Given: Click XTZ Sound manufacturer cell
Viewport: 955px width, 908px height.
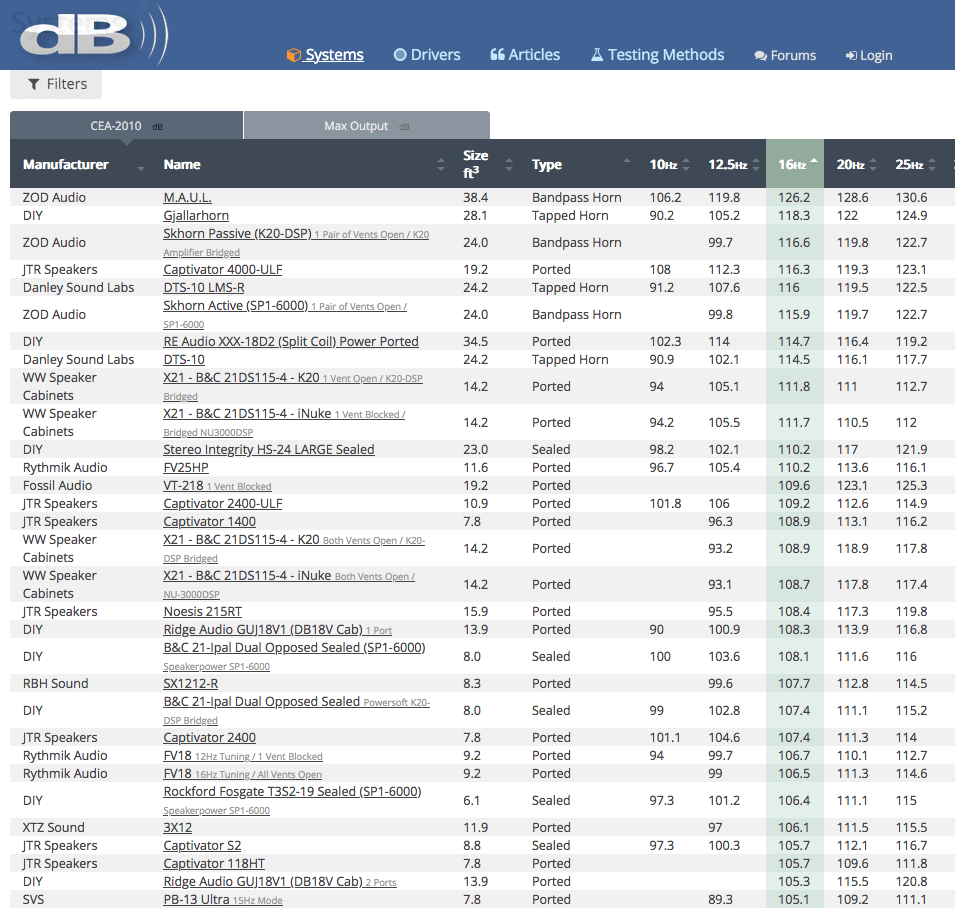Looking at the screenshot, I should pos(54,828).
